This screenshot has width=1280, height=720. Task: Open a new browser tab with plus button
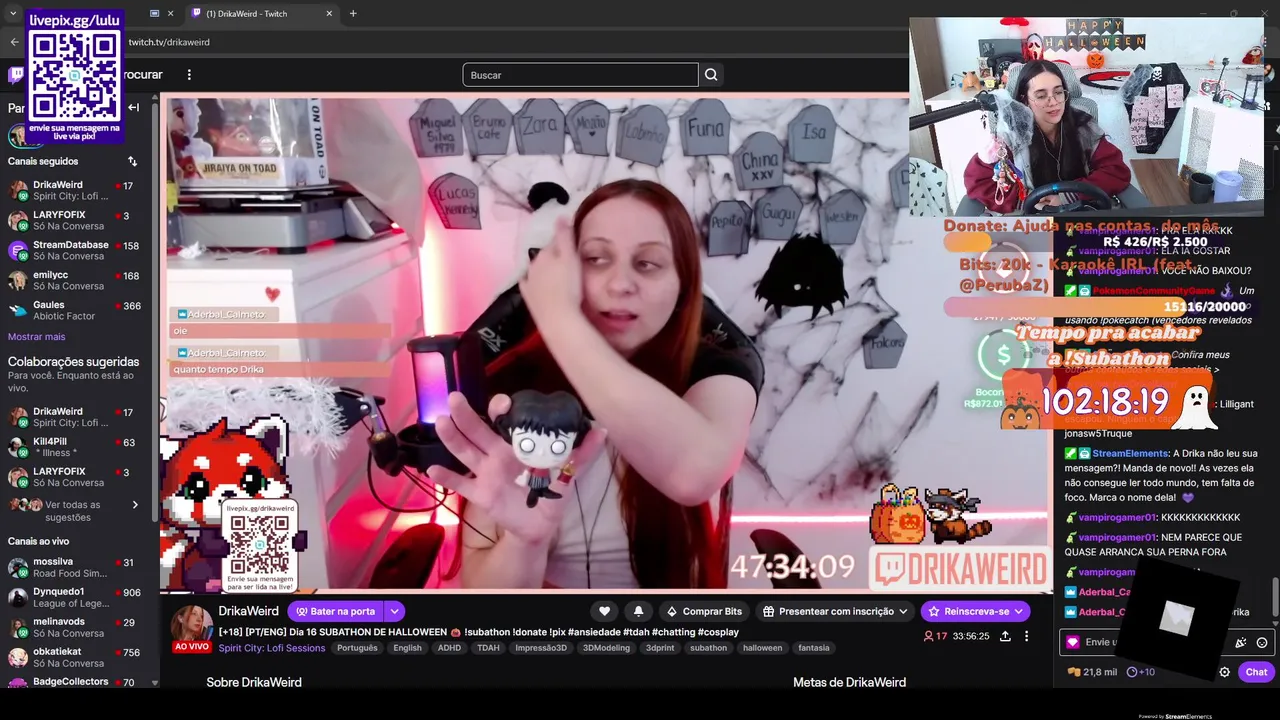[x=353, y=13]
